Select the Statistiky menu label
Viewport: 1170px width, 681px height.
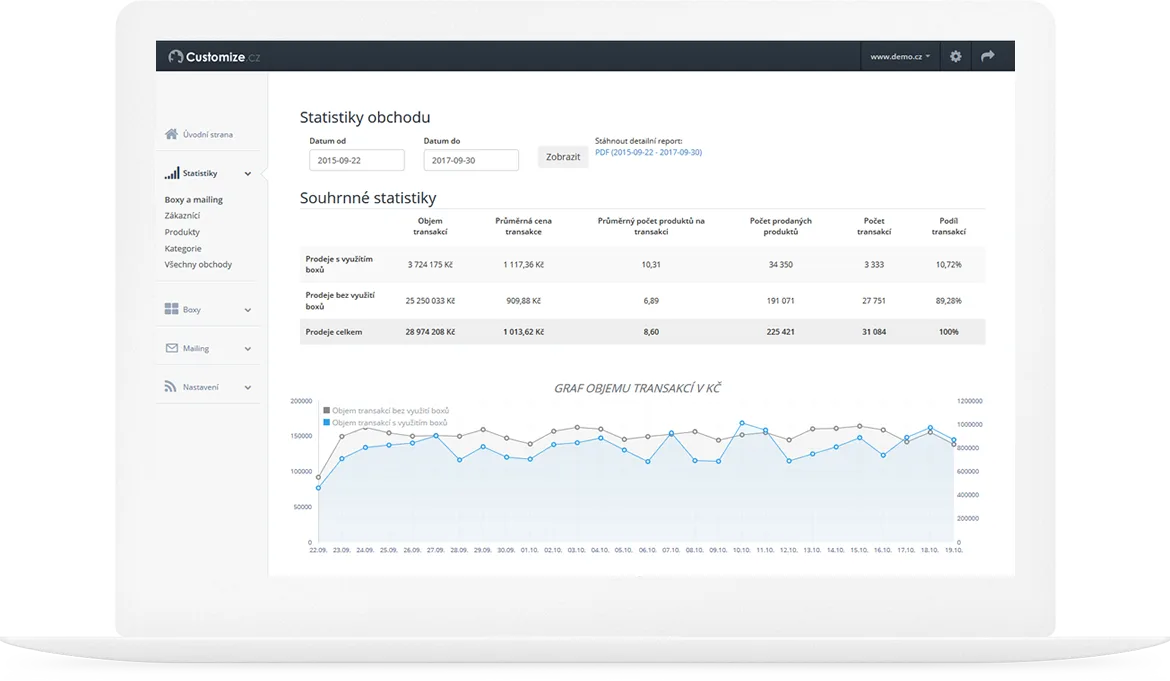pyautogui.click(x=200, y=173)
